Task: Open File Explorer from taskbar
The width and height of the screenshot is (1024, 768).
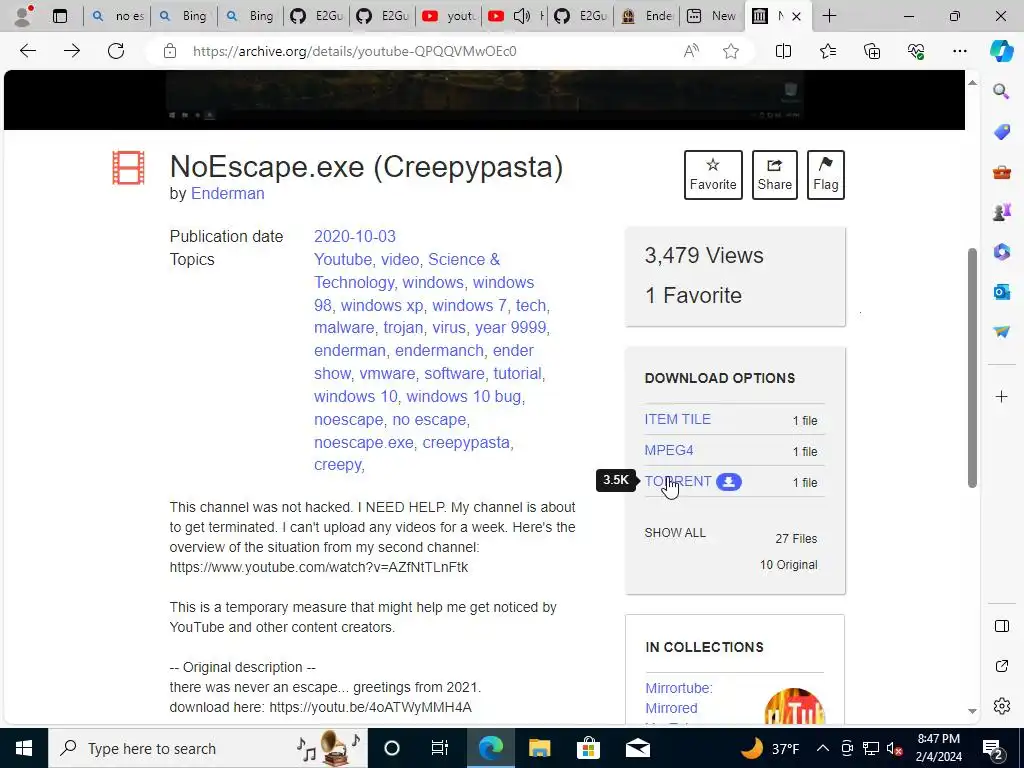Action: [539, 748]
